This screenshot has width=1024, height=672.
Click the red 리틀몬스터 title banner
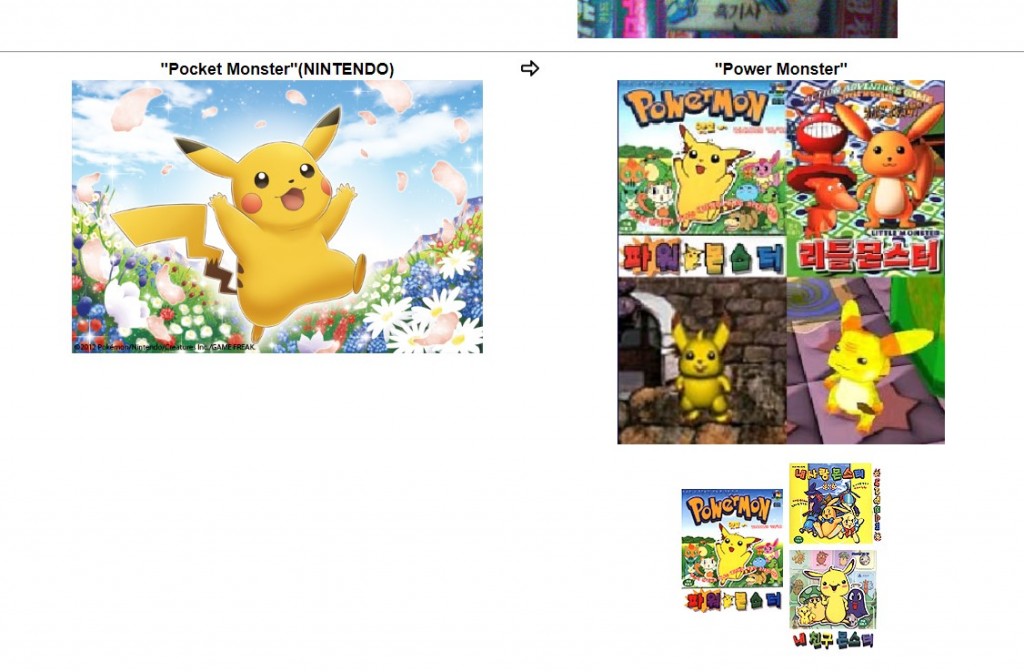[866, 256]
